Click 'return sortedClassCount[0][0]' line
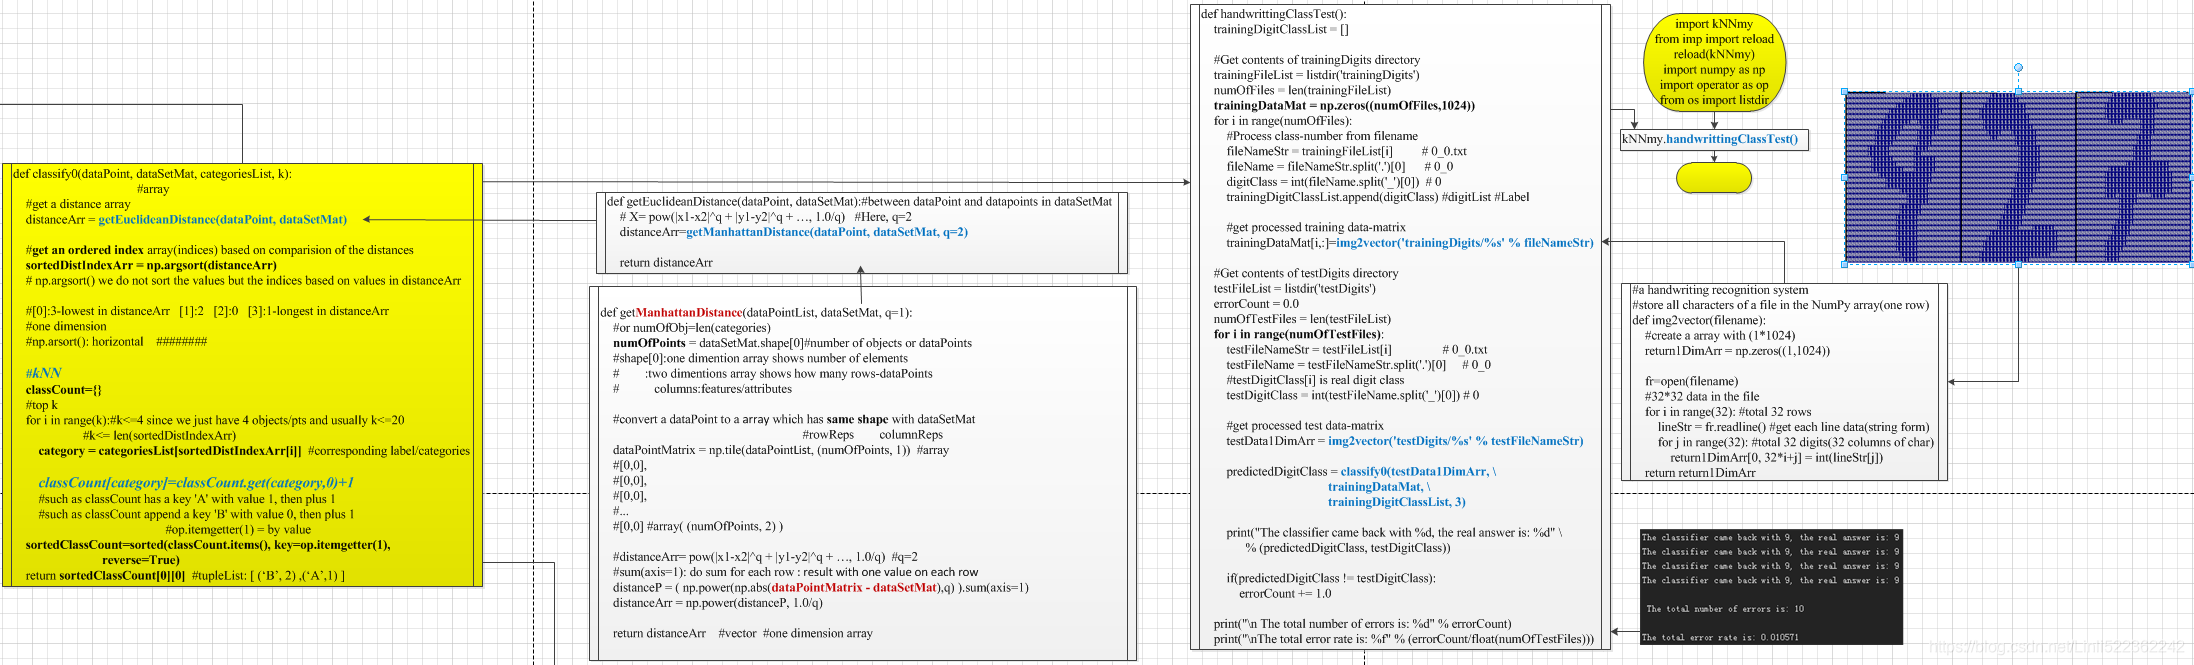The width and height of the screenshot is (2194, 665). point(105,576)
